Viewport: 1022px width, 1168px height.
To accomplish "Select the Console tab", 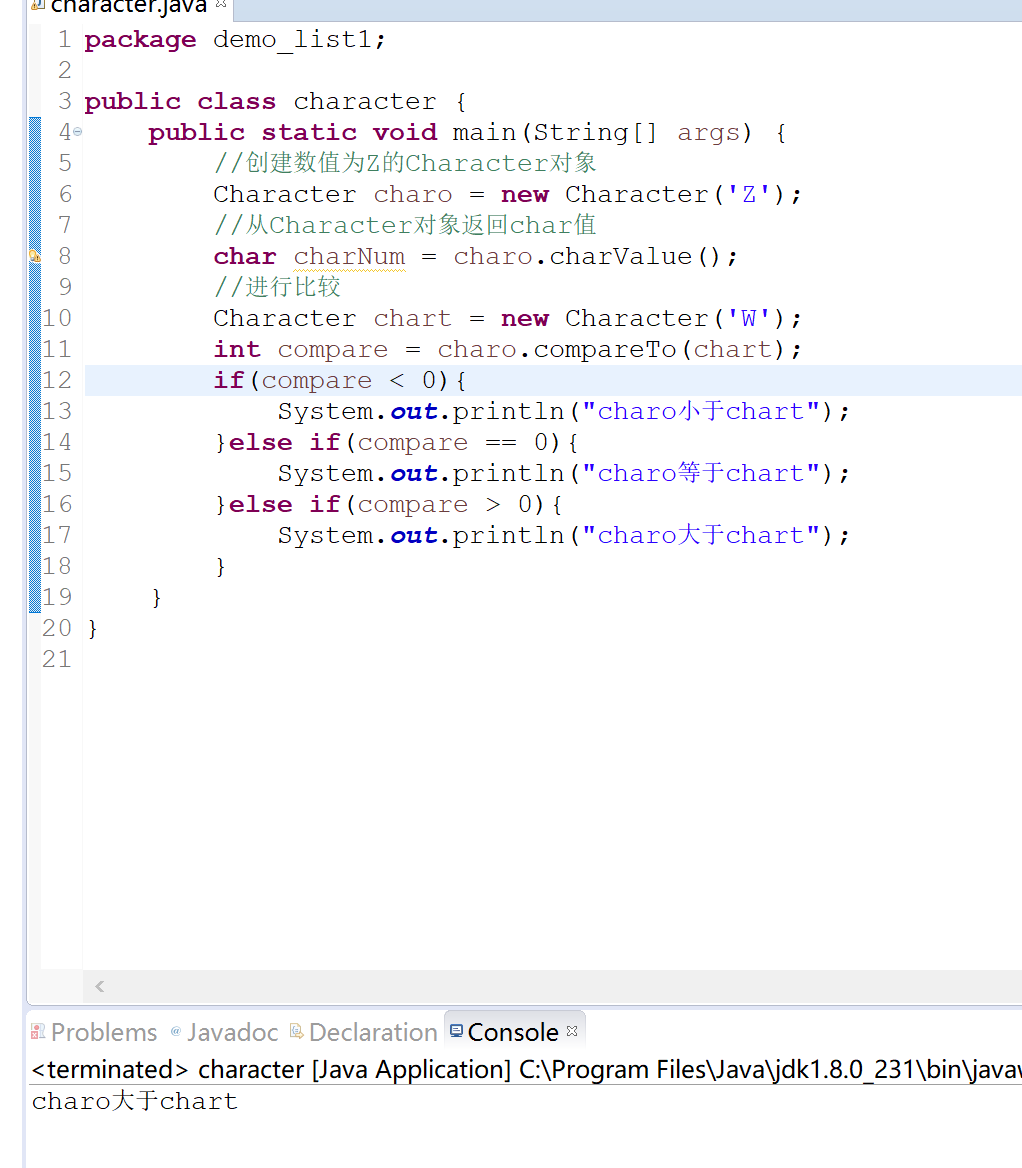I will click(512, 1032).
